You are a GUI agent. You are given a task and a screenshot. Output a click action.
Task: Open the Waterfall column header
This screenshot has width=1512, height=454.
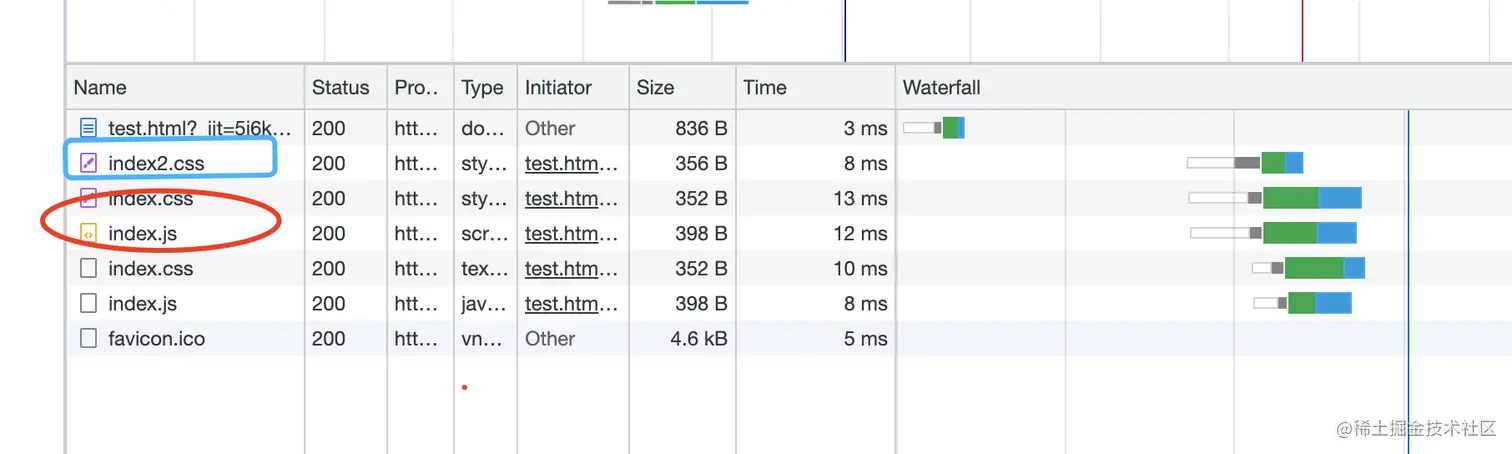(x=941, y=88)
